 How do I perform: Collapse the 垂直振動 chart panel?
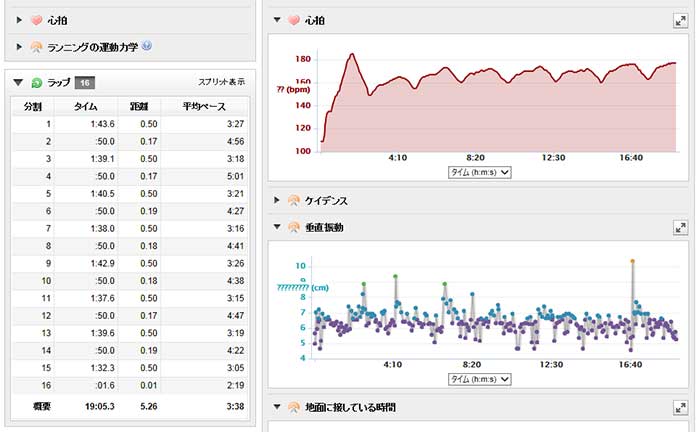tap(277, 228)
